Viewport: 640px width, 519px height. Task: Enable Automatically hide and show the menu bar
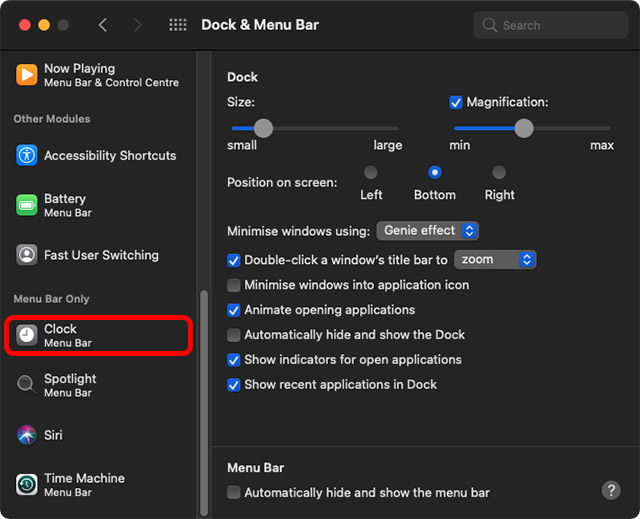(233, 492)
